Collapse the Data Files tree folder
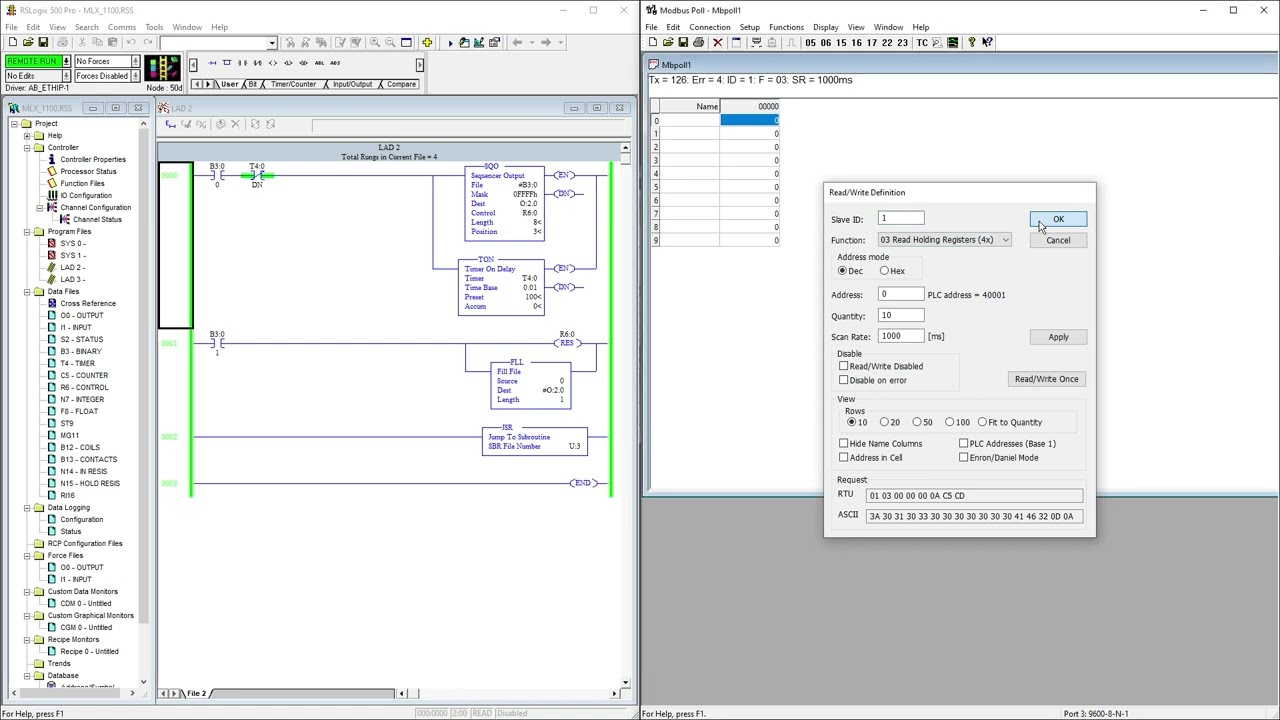Viewport: 1280px width, 720px height. click(27, 291)
